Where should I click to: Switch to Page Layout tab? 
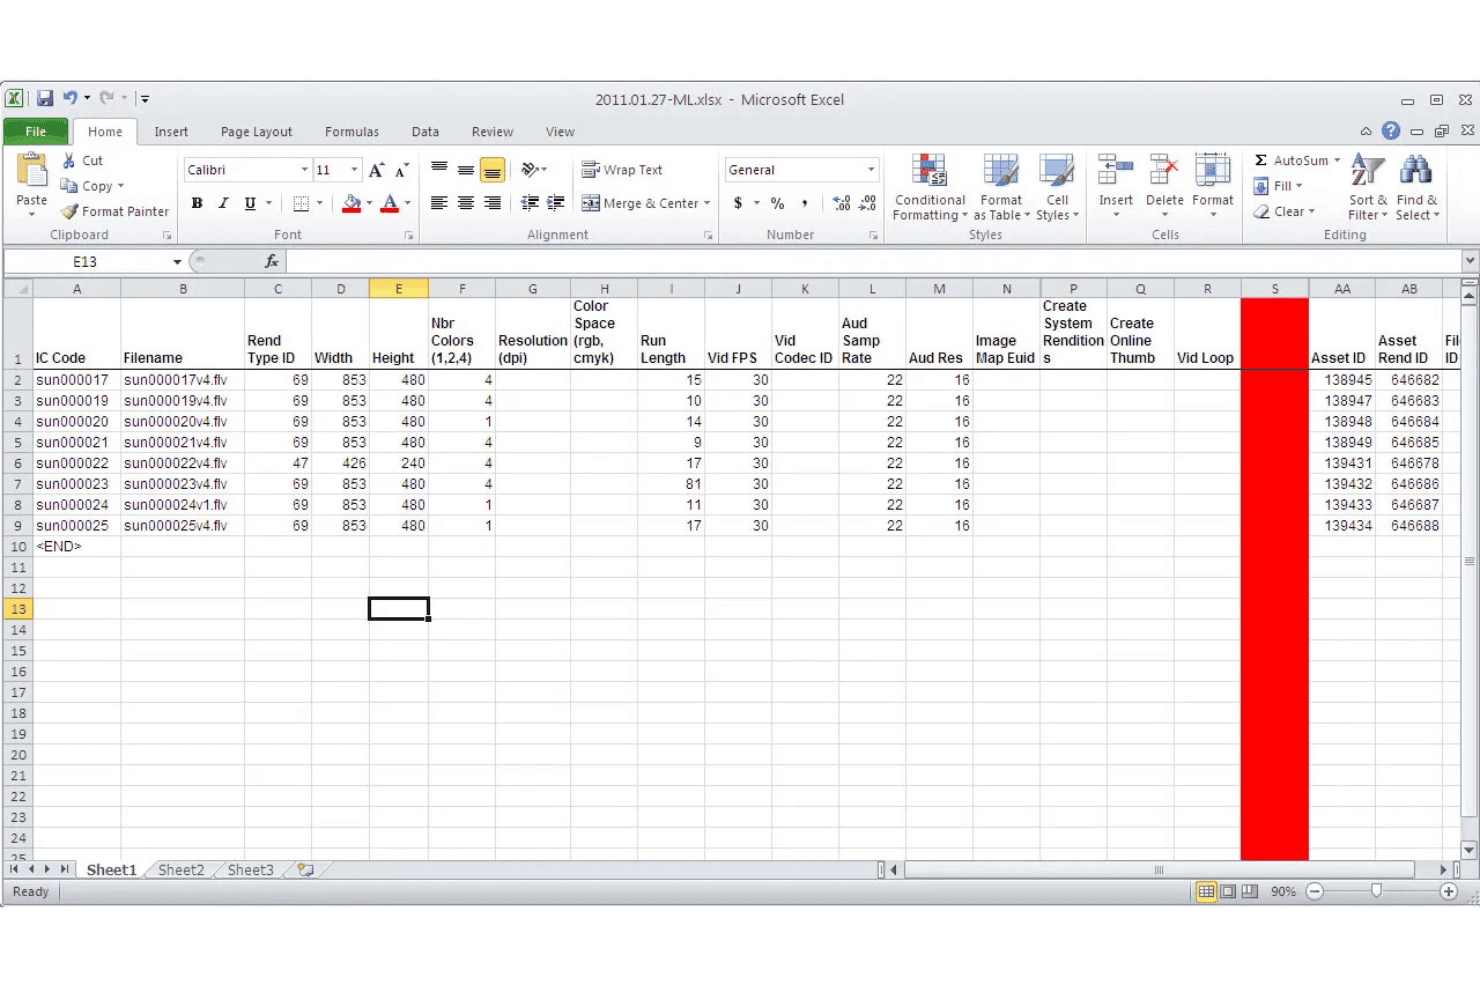(257, 131)
